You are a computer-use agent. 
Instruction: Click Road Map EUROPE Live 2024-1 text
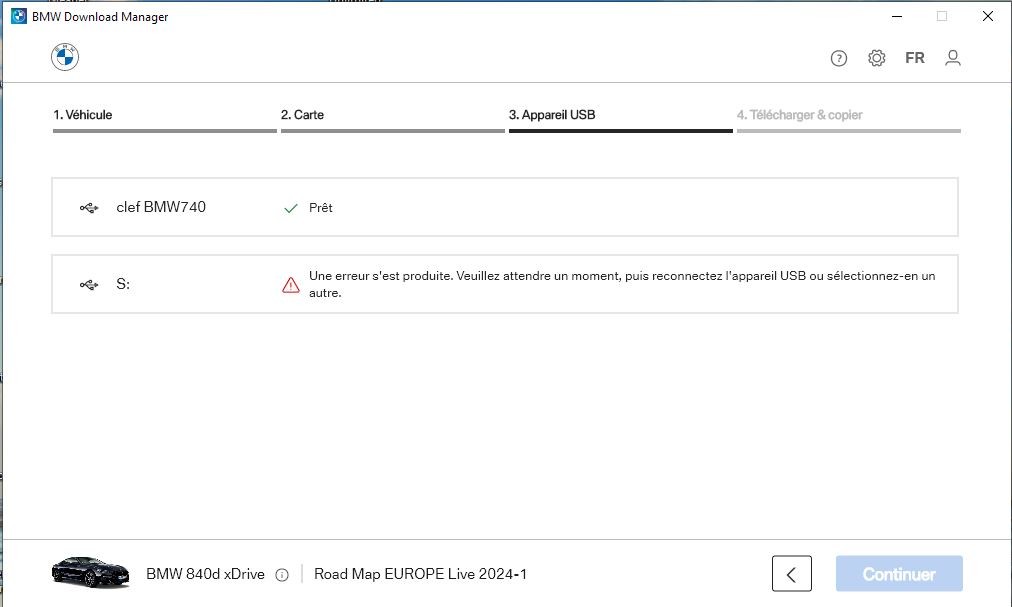click(420, 574)
